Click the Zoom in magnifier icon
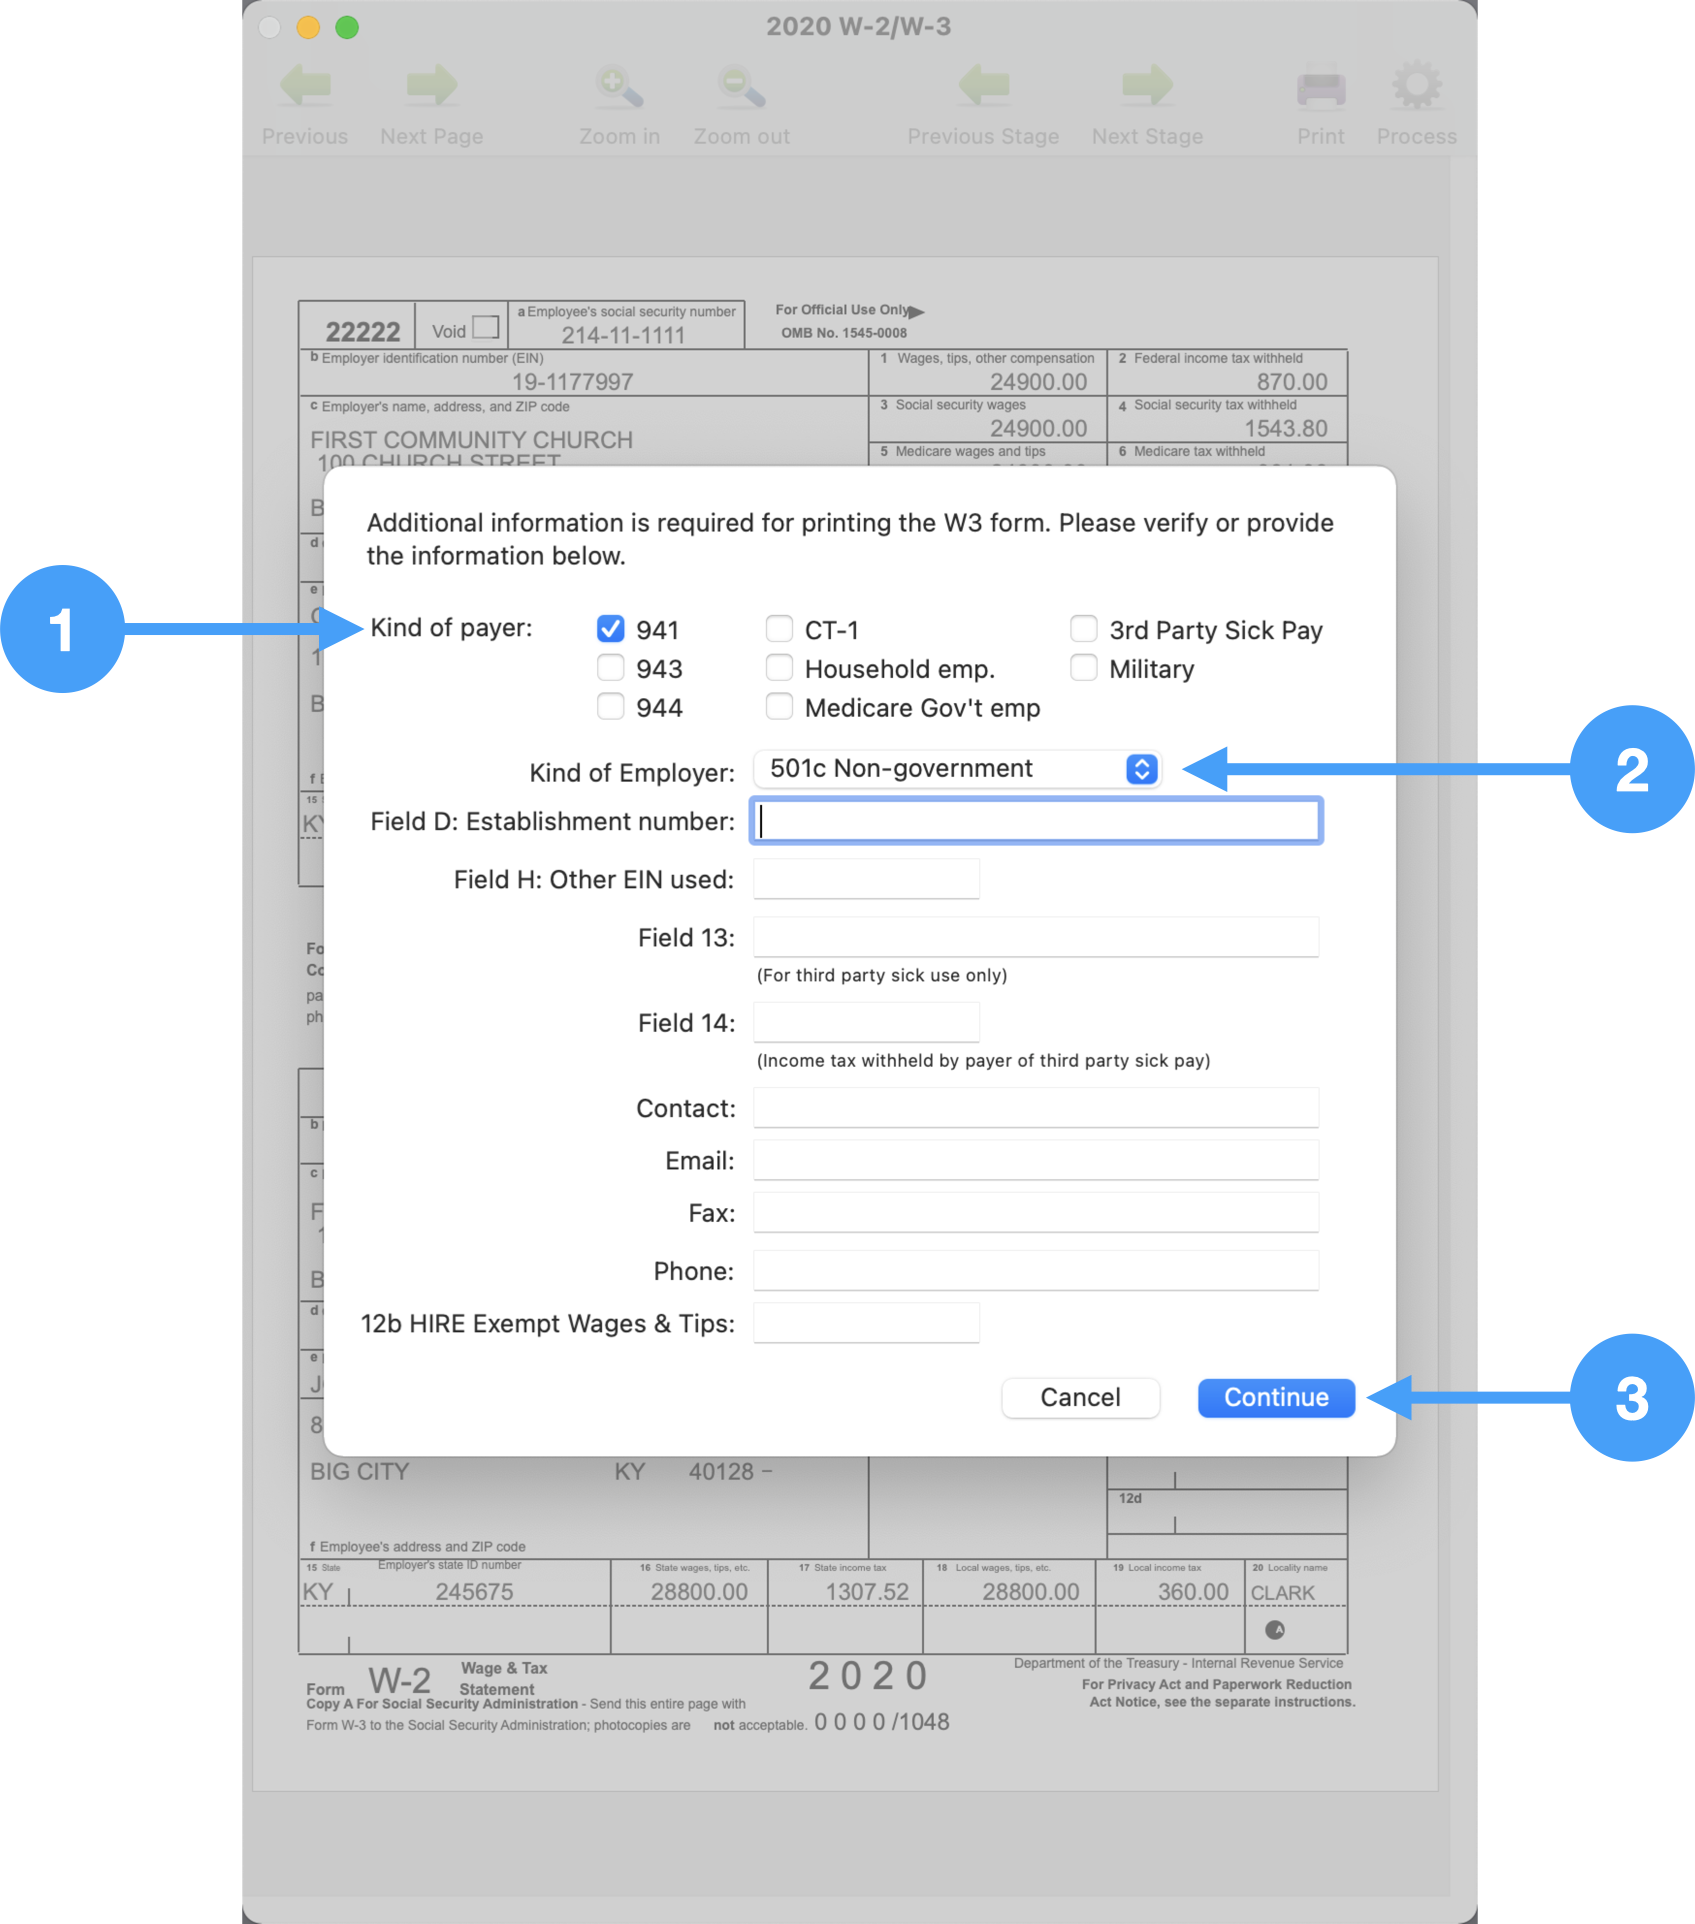The image size is (1695, 1924). [x=619, y=87]
